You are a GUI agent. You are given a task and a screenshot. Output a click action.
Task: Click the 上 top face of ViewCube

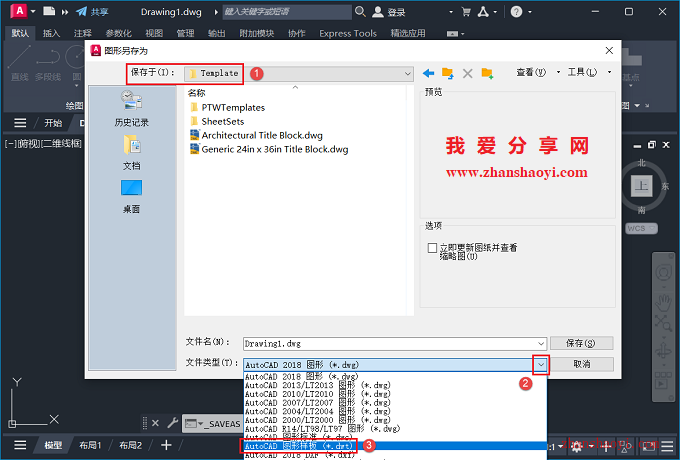click(x=641, y=186)
